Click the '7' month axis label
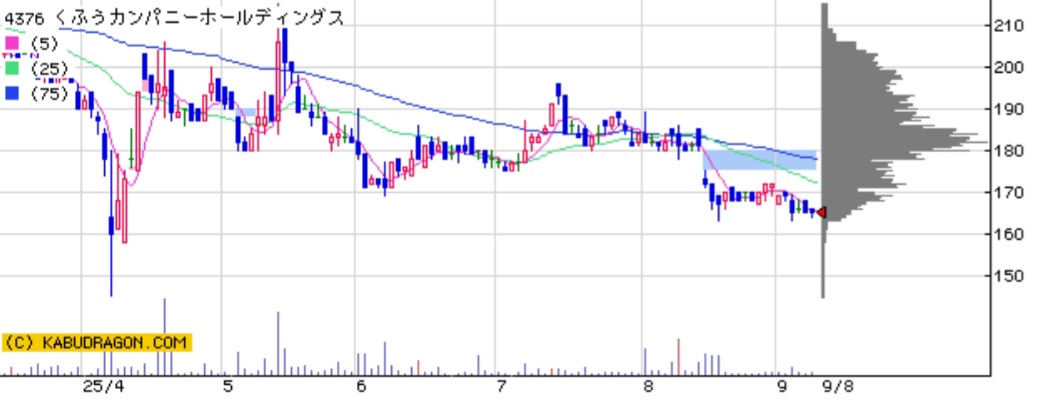This screenshot has height=410, width=1063. (x=501, y=387)
